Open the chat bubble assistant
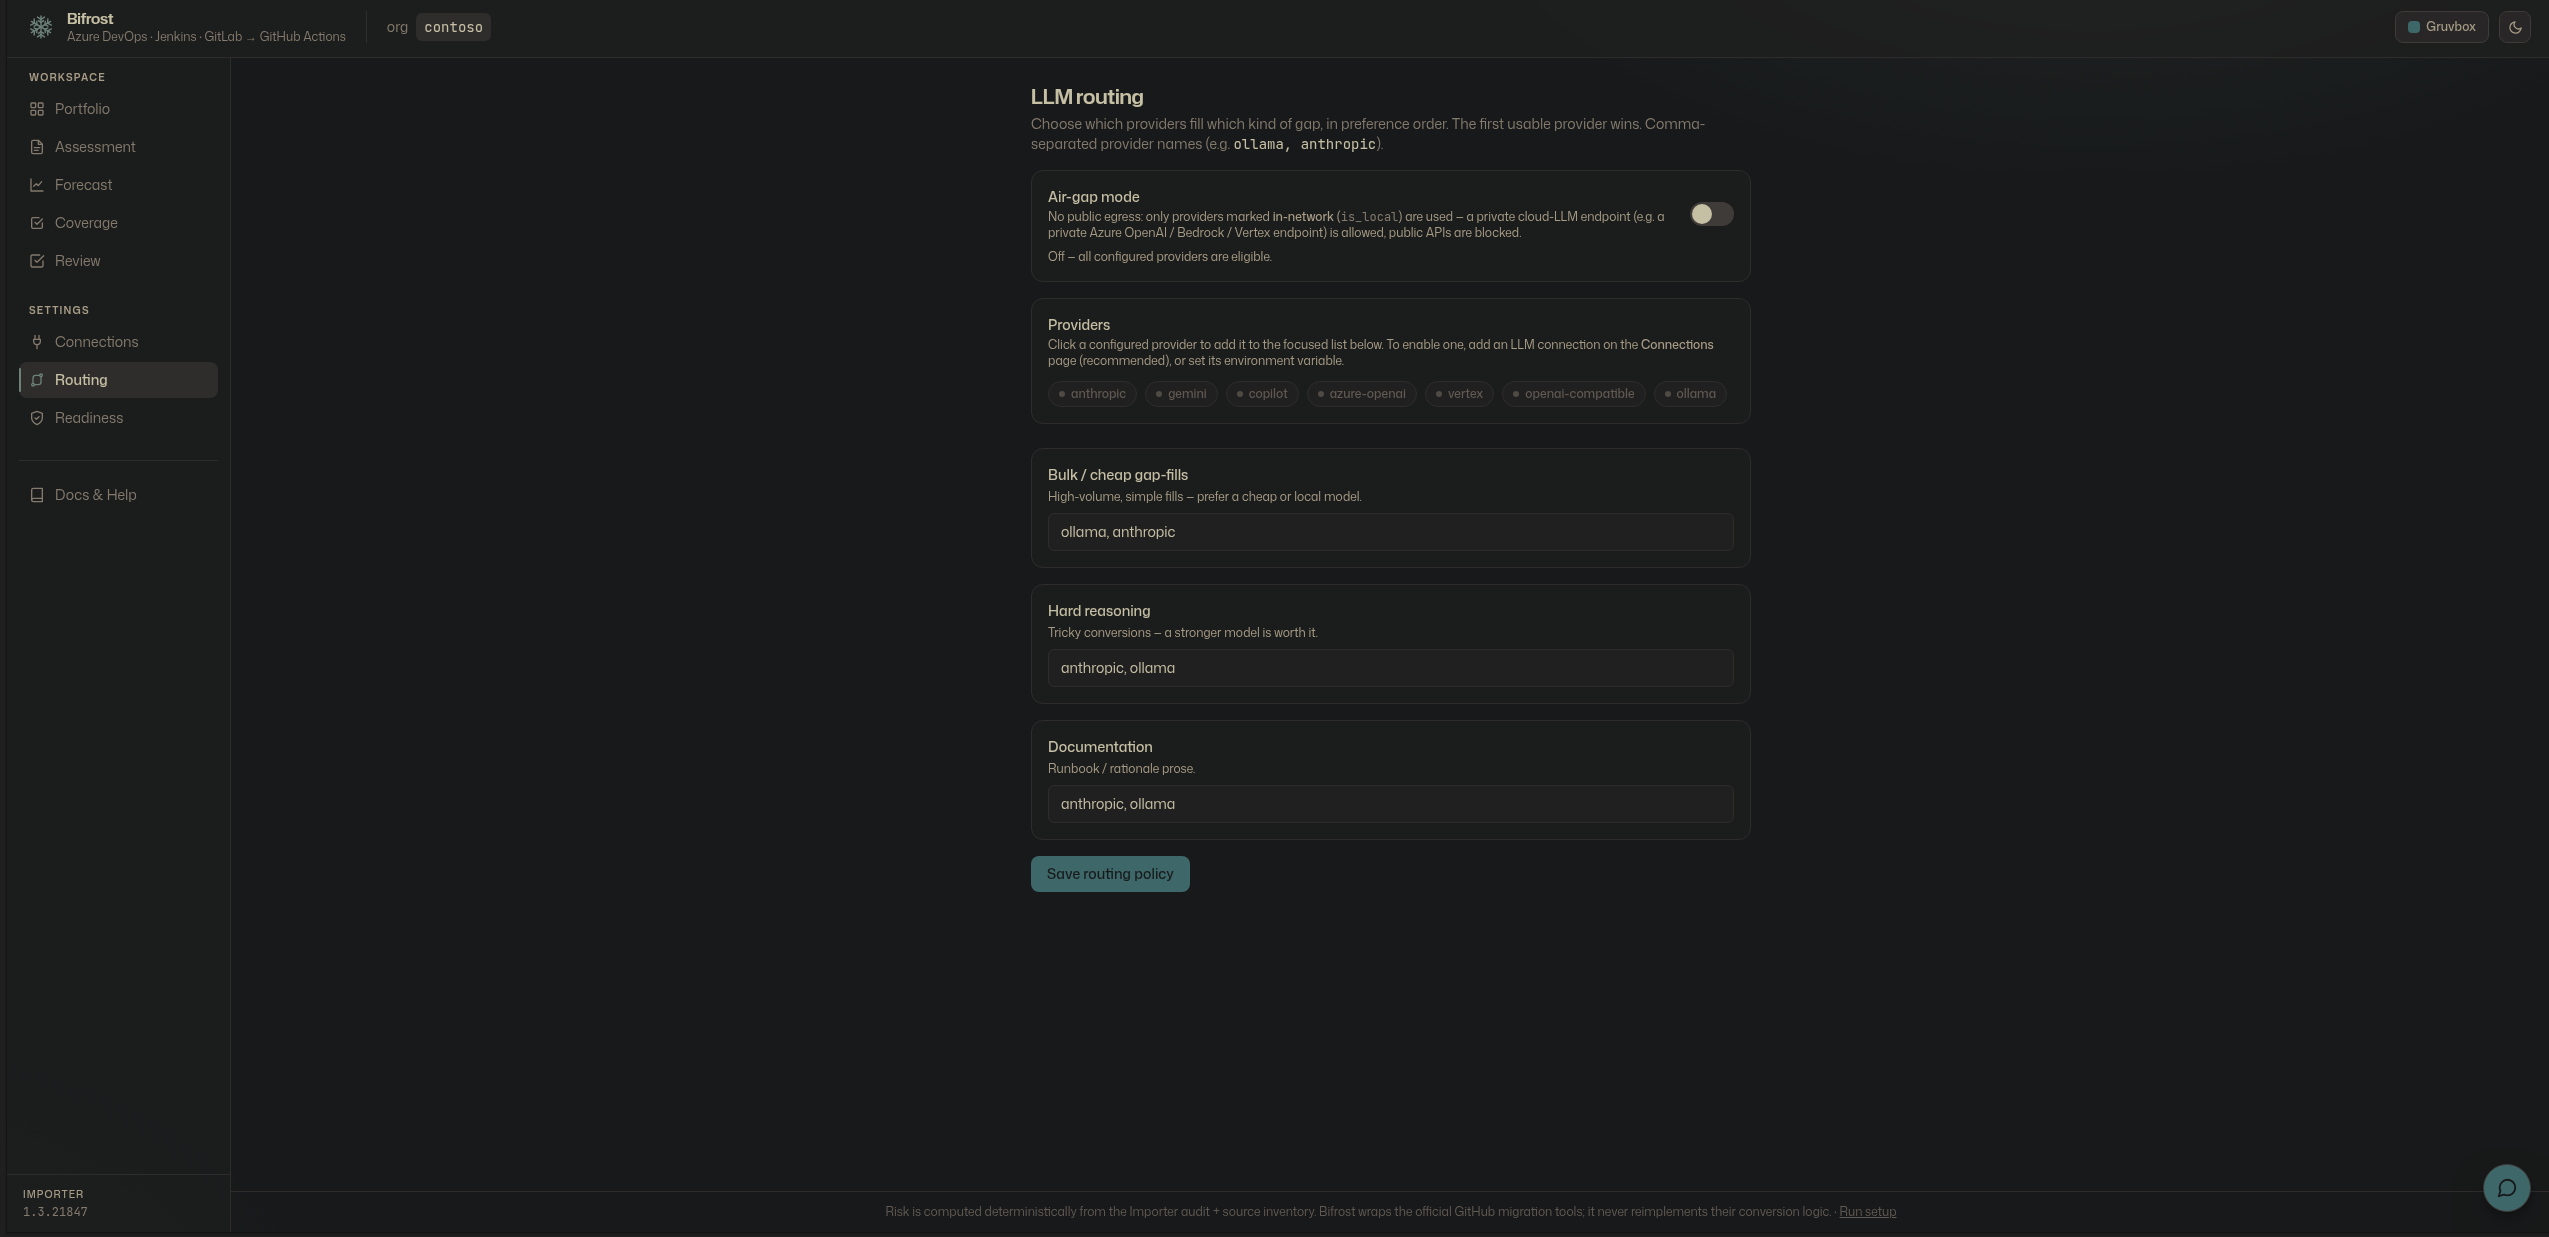2549x1237 pixels. pyautogui.click(x=2507, y=1188)
